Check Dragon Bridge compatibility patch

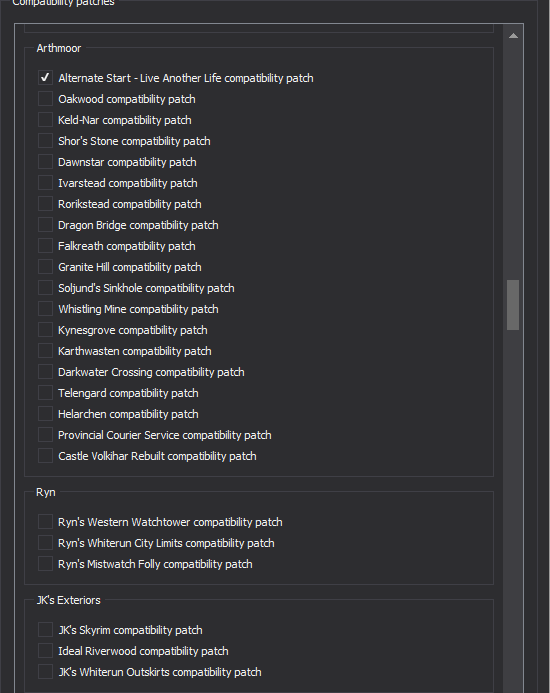45,225
